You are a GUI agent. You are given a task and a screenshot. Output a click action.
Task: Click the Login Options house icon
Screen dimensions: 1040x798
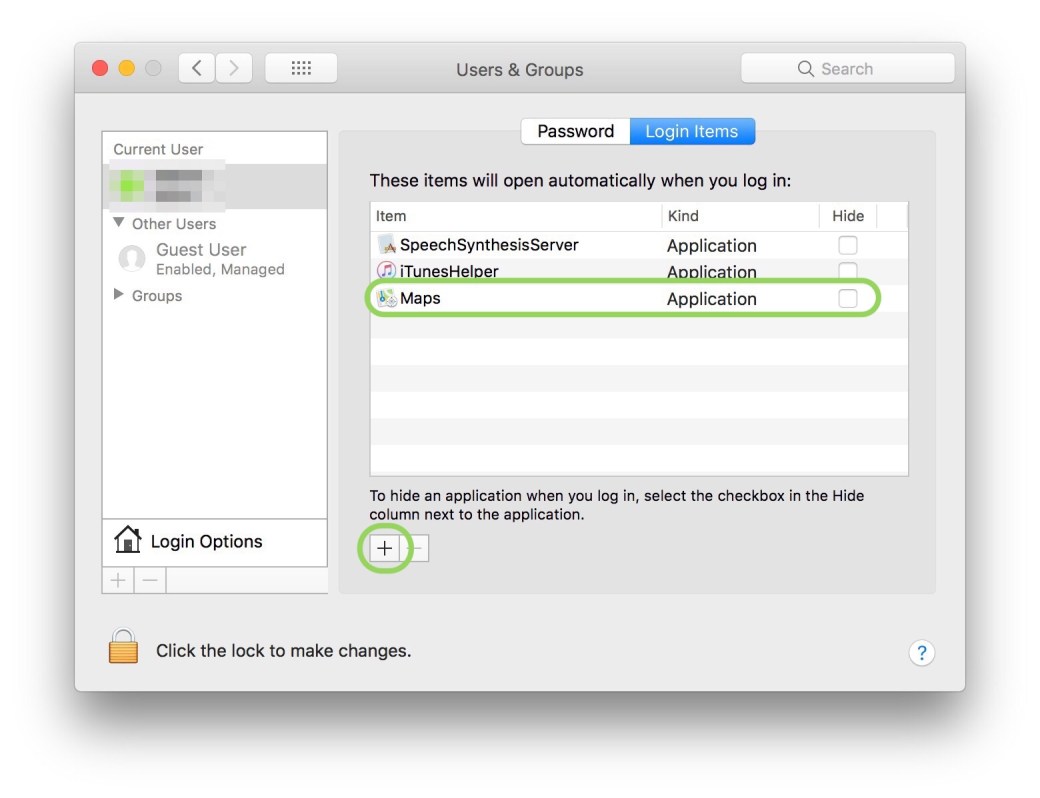(128, 541)
